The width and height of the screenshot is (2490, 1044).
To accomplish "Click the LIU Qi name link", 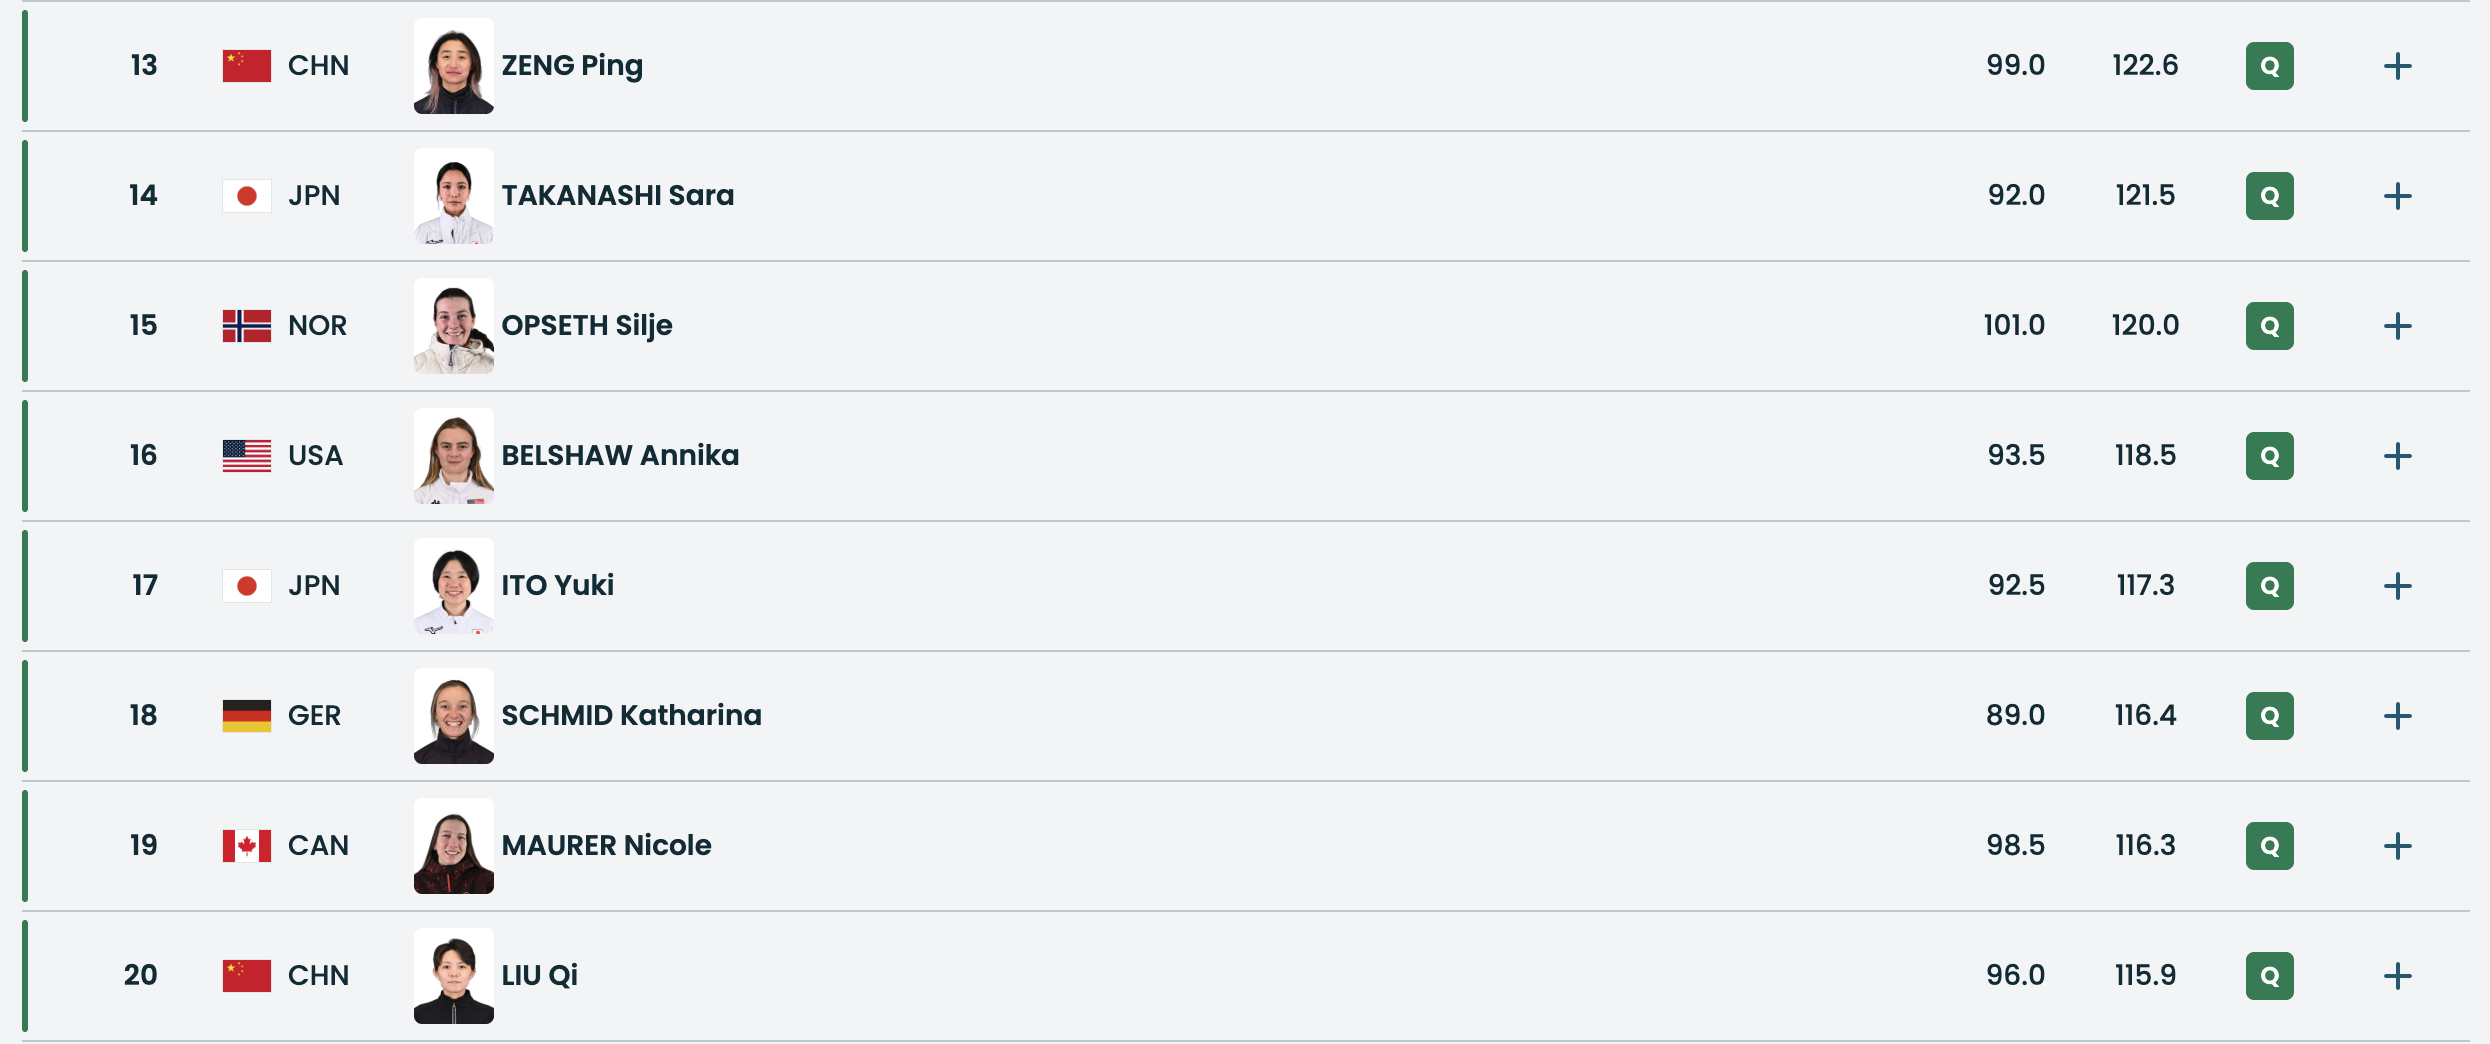I will (x=540, y=976).
